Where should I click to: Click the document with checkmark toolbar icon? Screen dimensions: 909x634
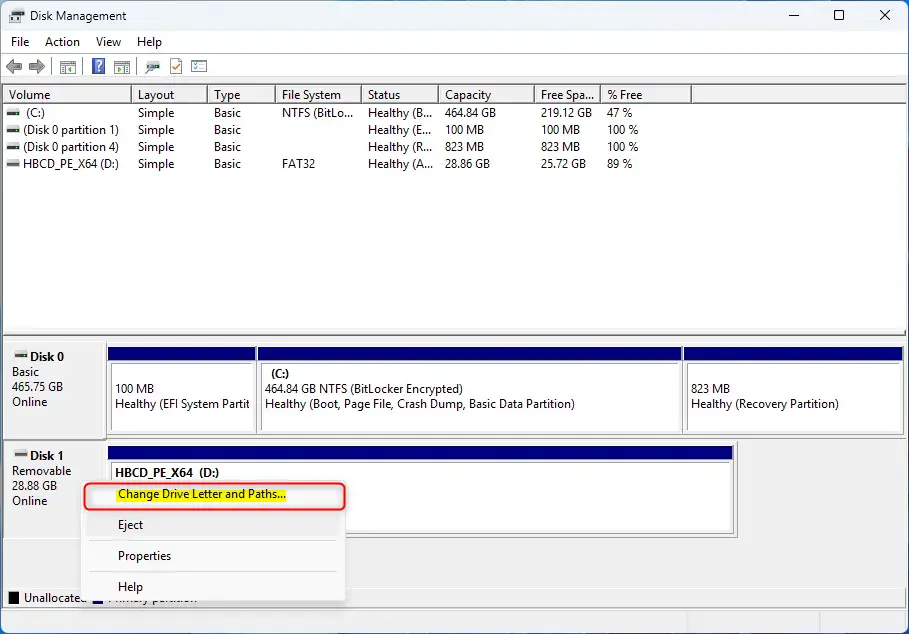pyautogui.click(x=176, y=67)
